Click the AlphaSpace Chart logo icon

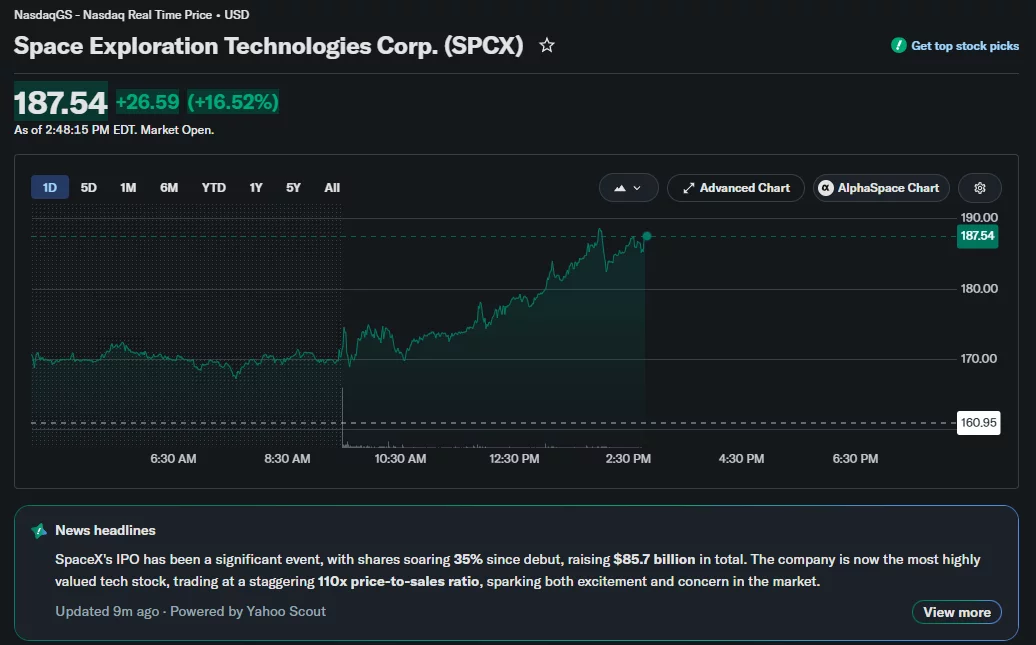click(825, 188)
